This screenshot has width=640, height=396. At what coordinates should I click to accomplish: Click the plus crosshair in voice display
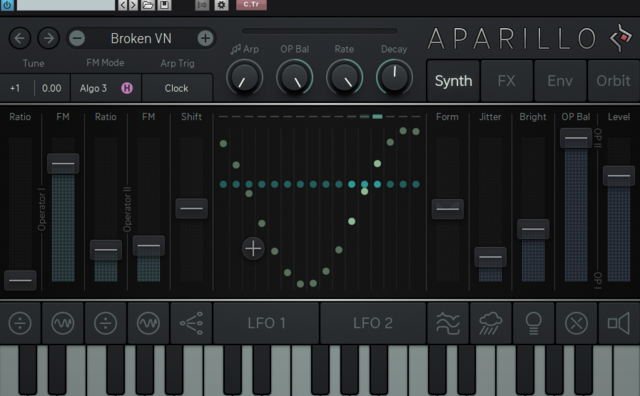[253, 248]
